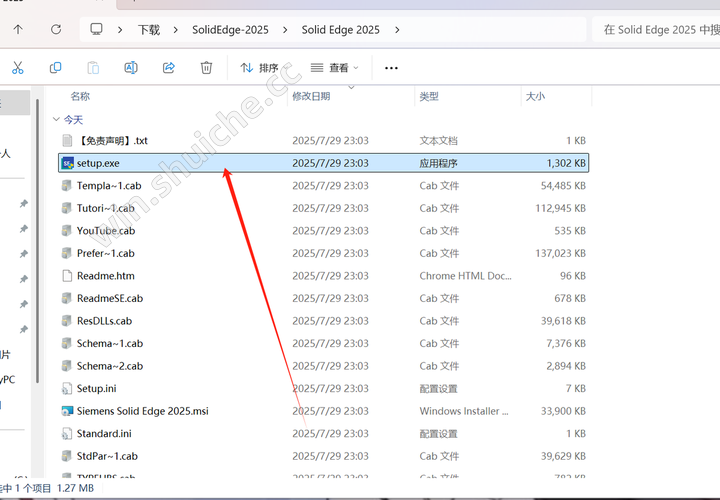
Task: Sort by the 大小 column header
Action: [x=535, y=96]
